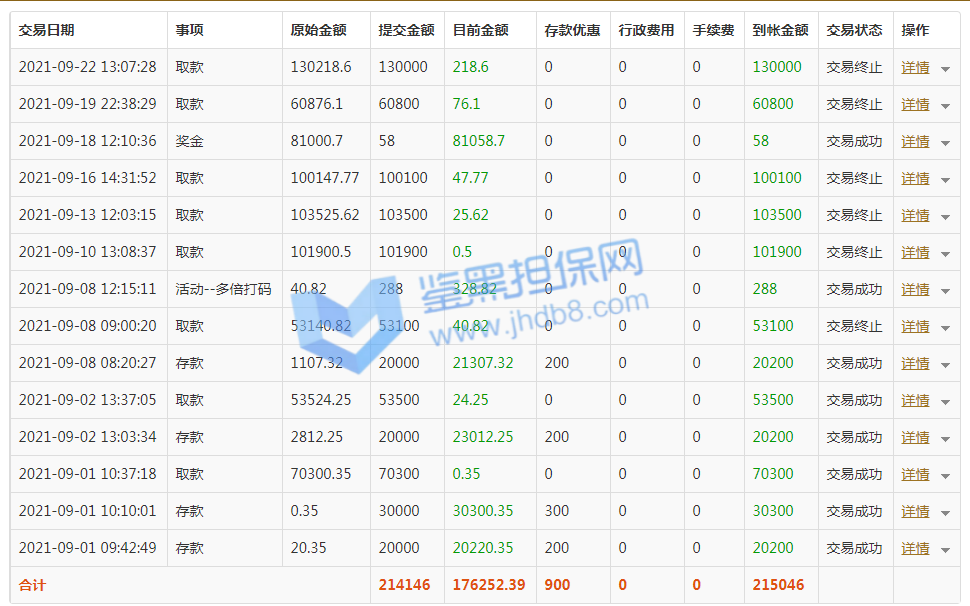Open 详情 for 2021-09-16 14:31:52 withdrawal
The image size is (970, 606).
point(914,178)
